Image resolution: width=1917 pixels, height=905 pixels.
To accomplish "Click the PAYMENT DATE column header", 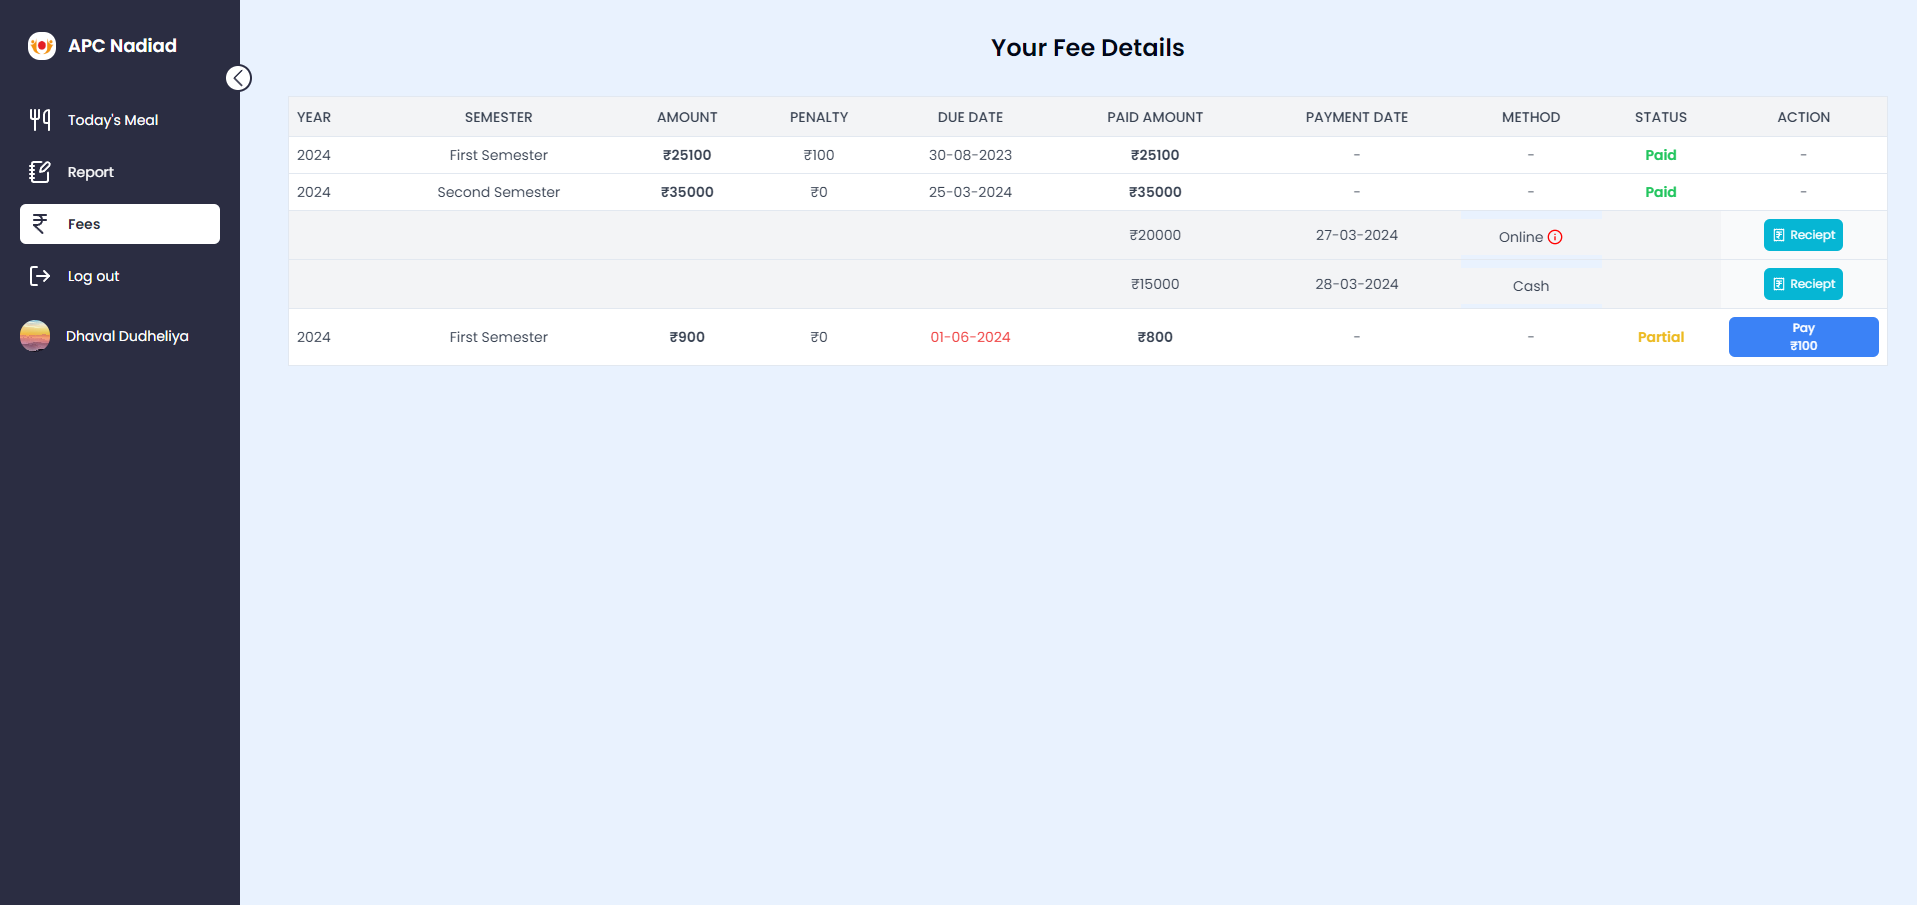I will click(x=1357, y=117).
